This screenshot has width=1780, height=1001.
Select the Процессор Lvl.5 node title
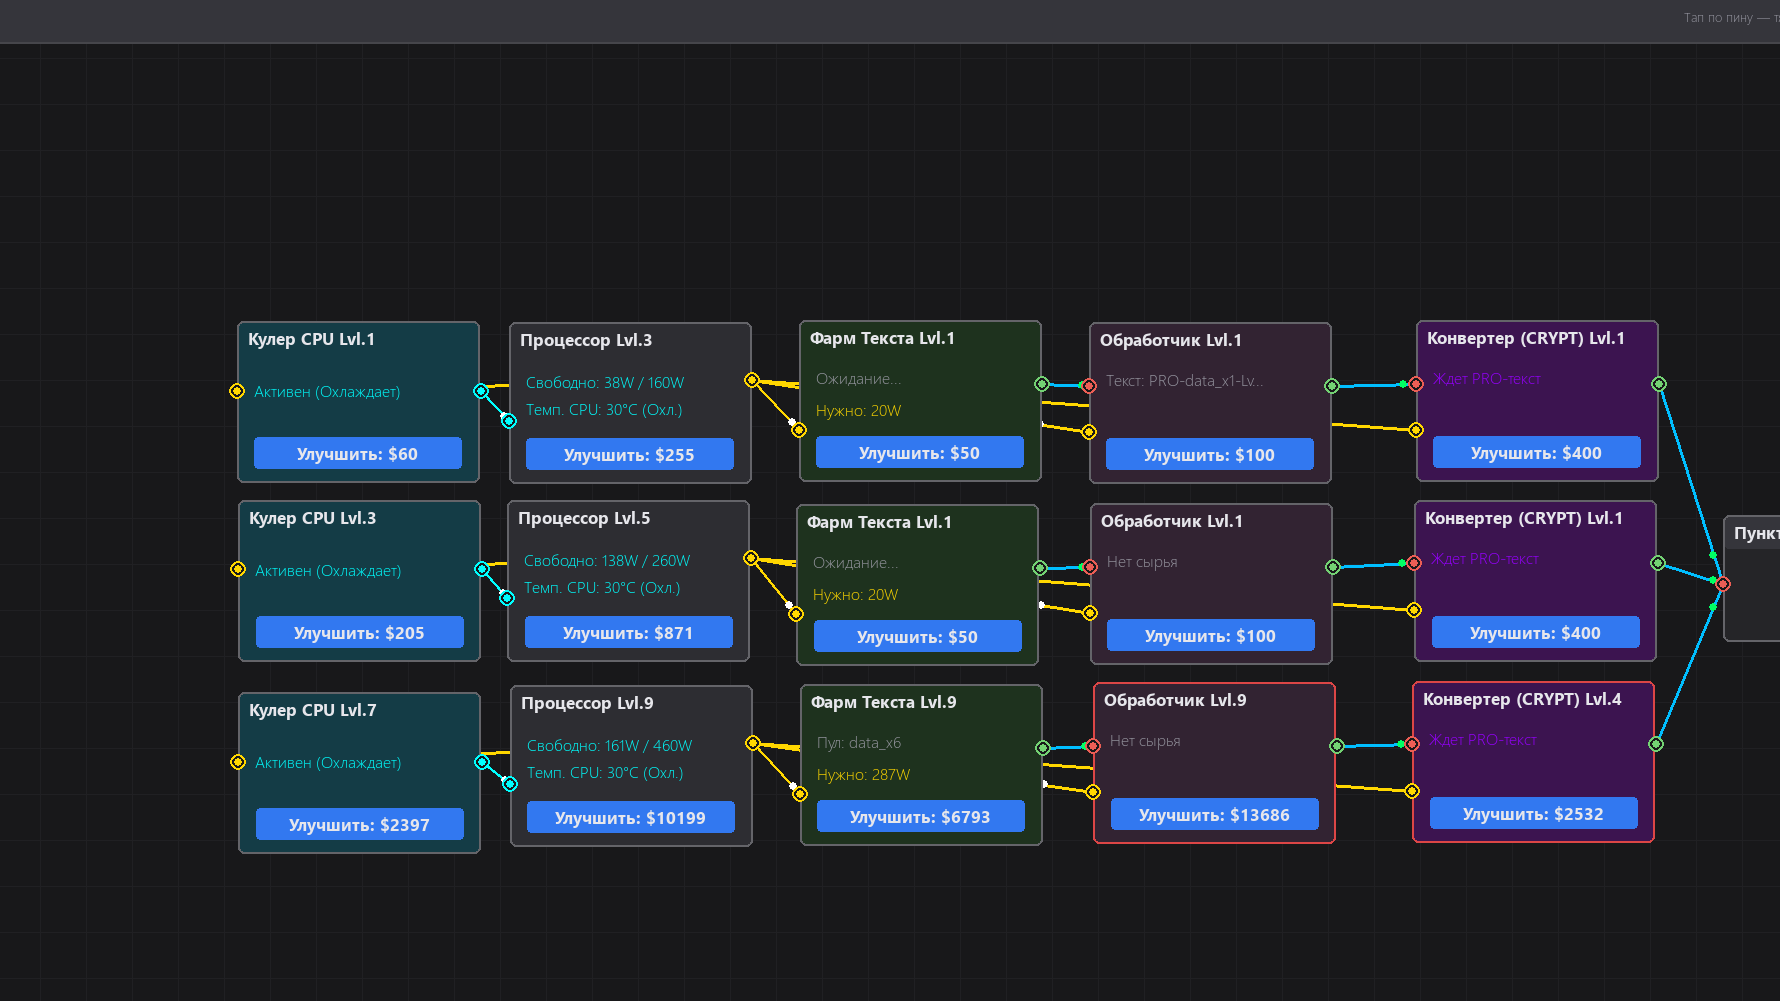tap(584, 518)
